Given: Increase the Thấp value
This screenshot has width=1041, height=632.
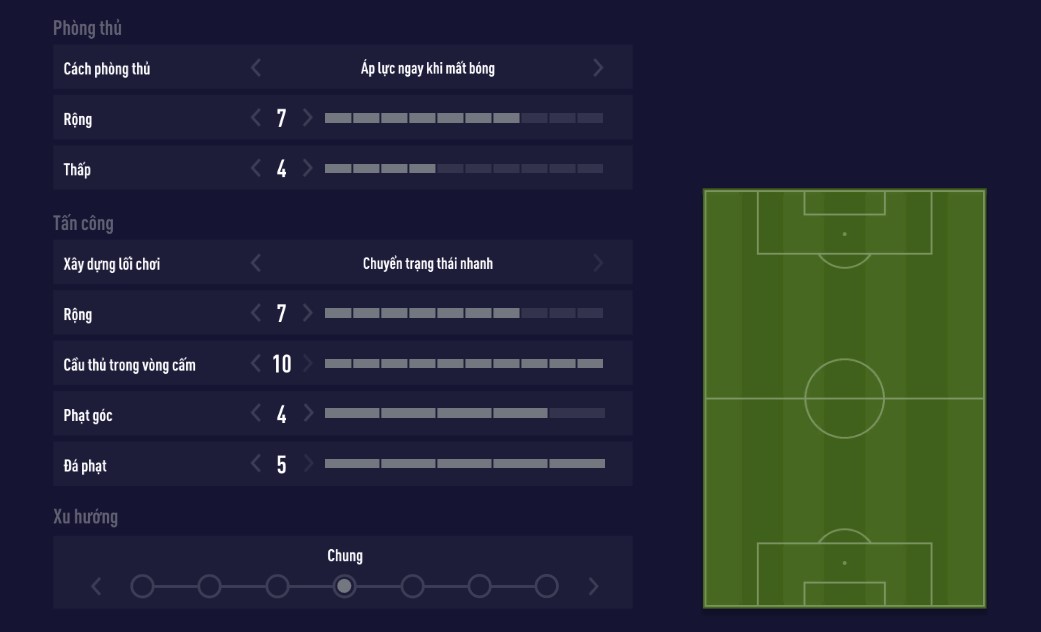Looking at the screenshot, I should click(308, 167).
